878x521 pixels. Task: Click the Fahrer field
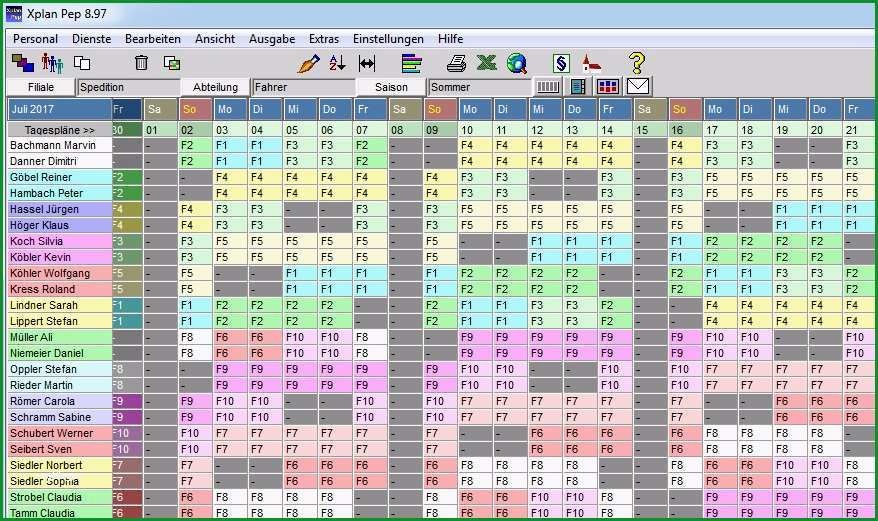pyautogui.click(x=304, y=87)
